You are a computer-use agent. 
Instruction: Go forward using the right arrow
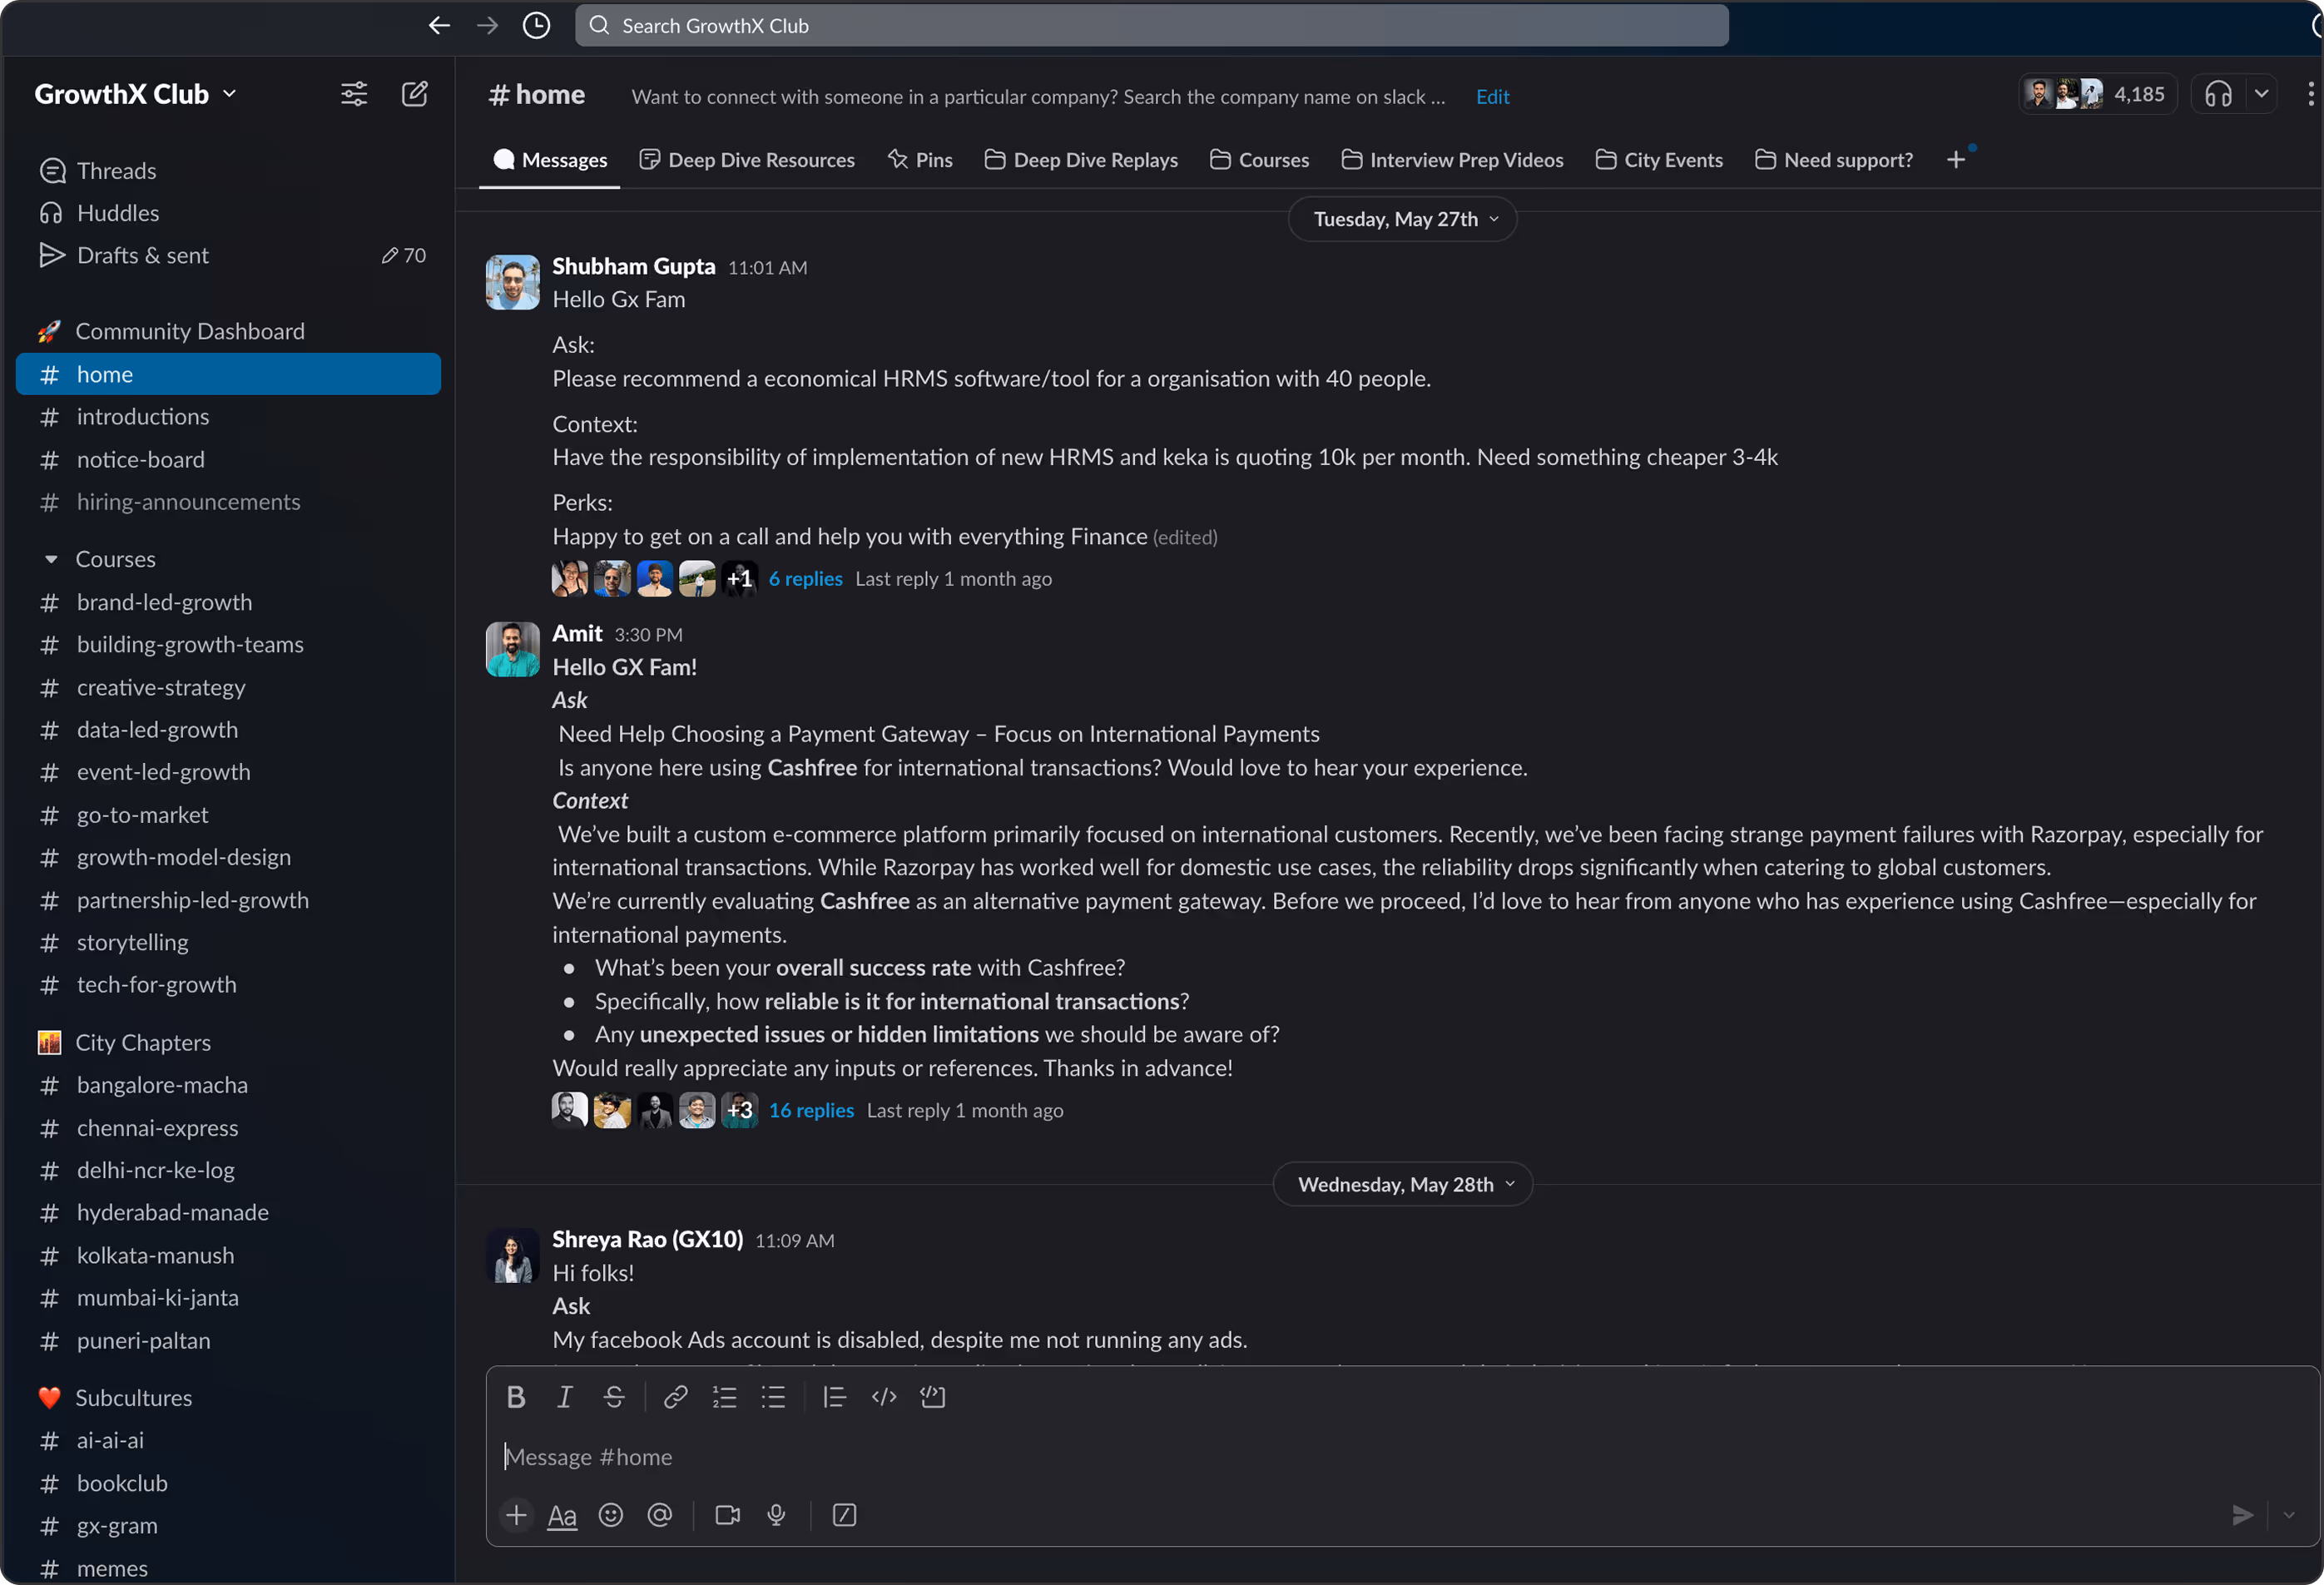[487, 26]
